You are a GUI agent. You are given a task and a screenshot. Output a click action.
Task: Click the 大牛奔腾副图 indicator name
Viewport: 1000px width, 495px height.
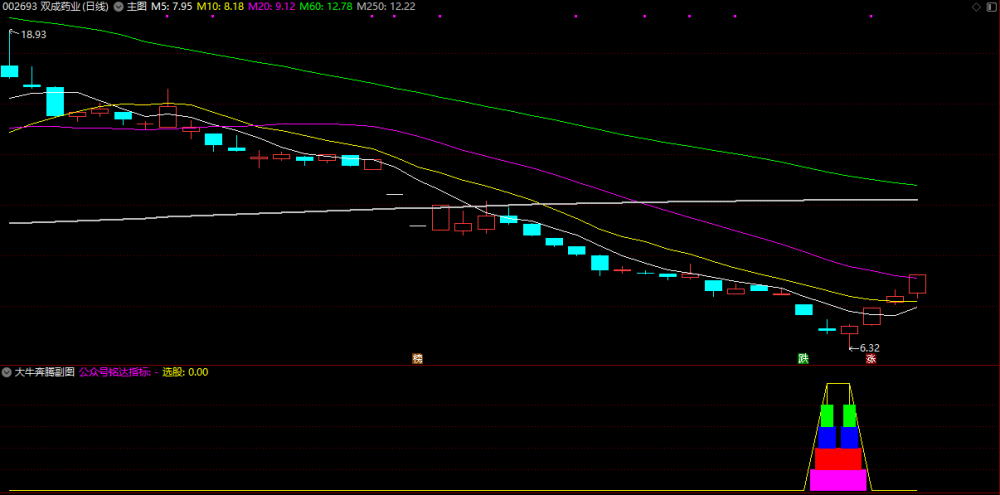(x=45, y=372)
